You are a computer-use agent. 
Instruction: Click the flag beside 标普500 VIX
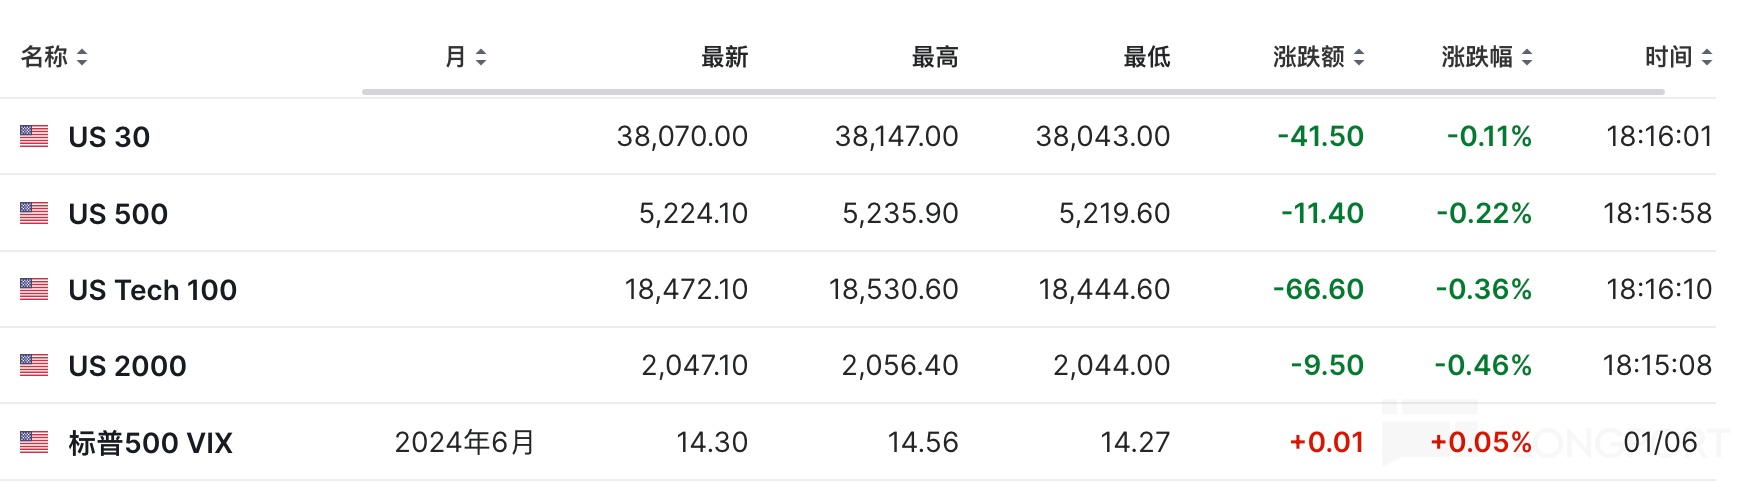pos(34,442)
